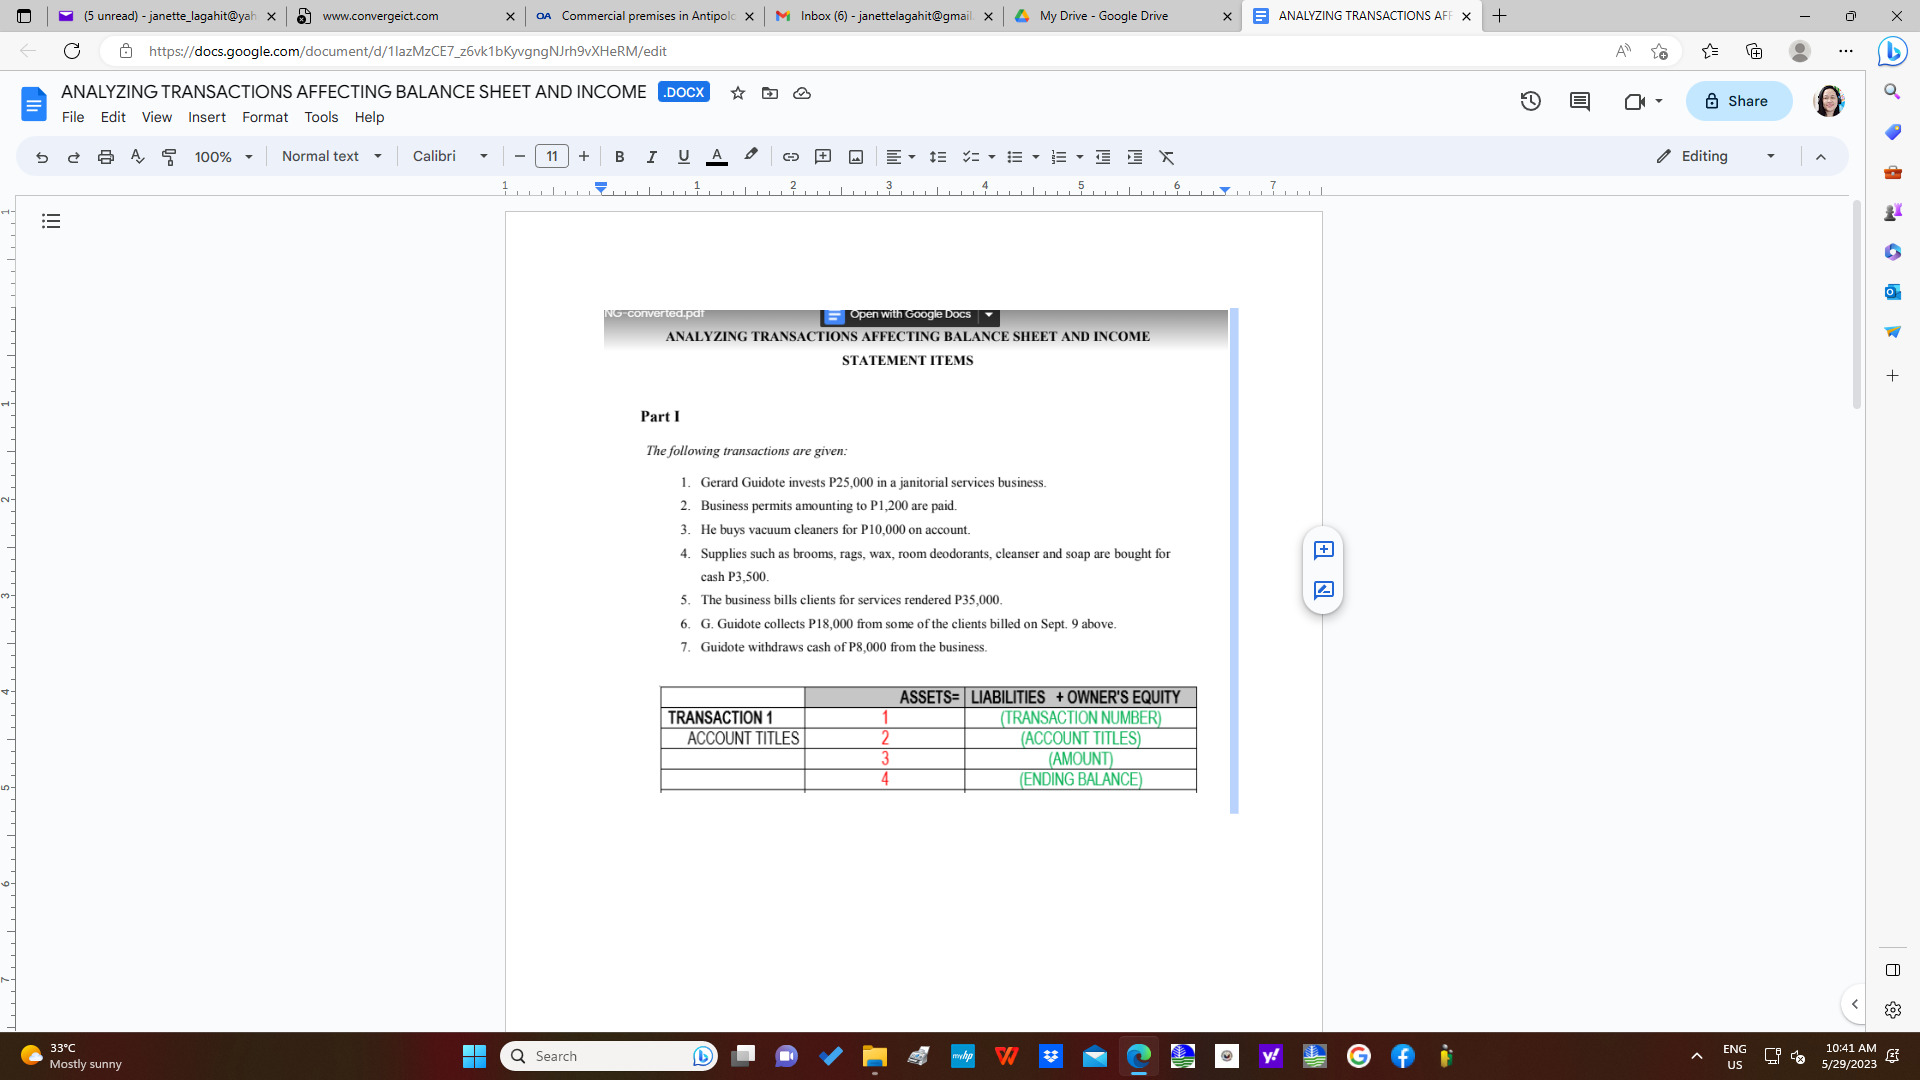Screen dimensions: 1920x1080
Task: Open the Calibri font dropdown
Action: [450, 157]
